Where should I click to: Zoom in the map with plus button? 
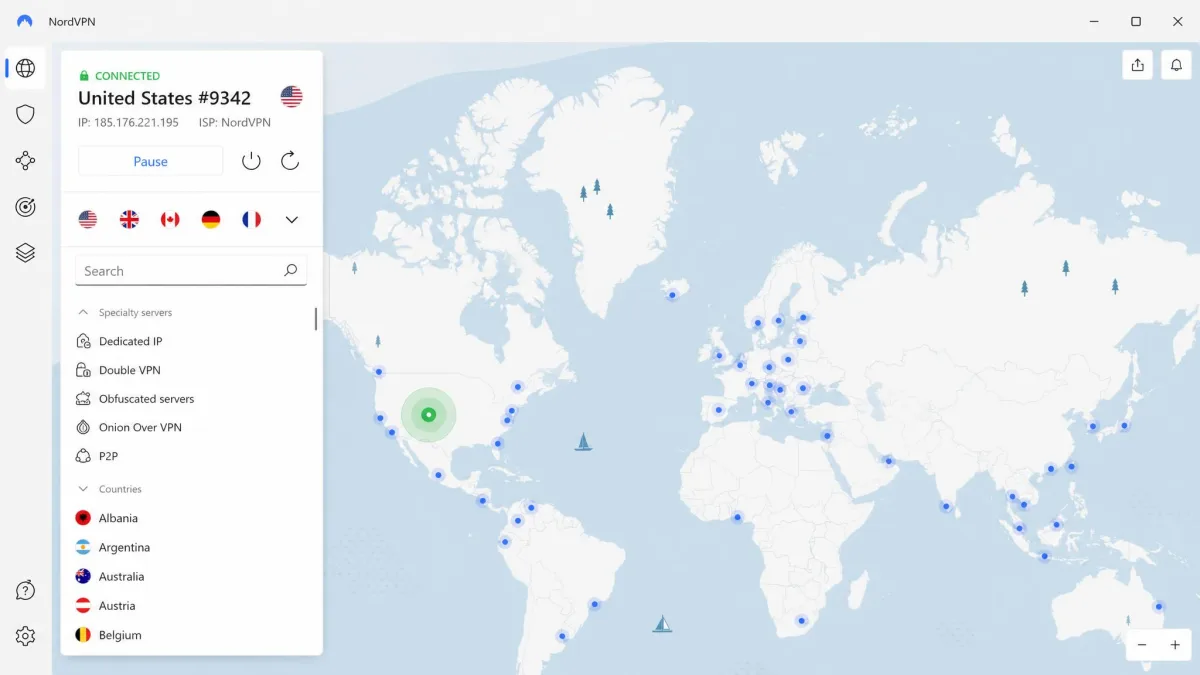click(1175, 645)
